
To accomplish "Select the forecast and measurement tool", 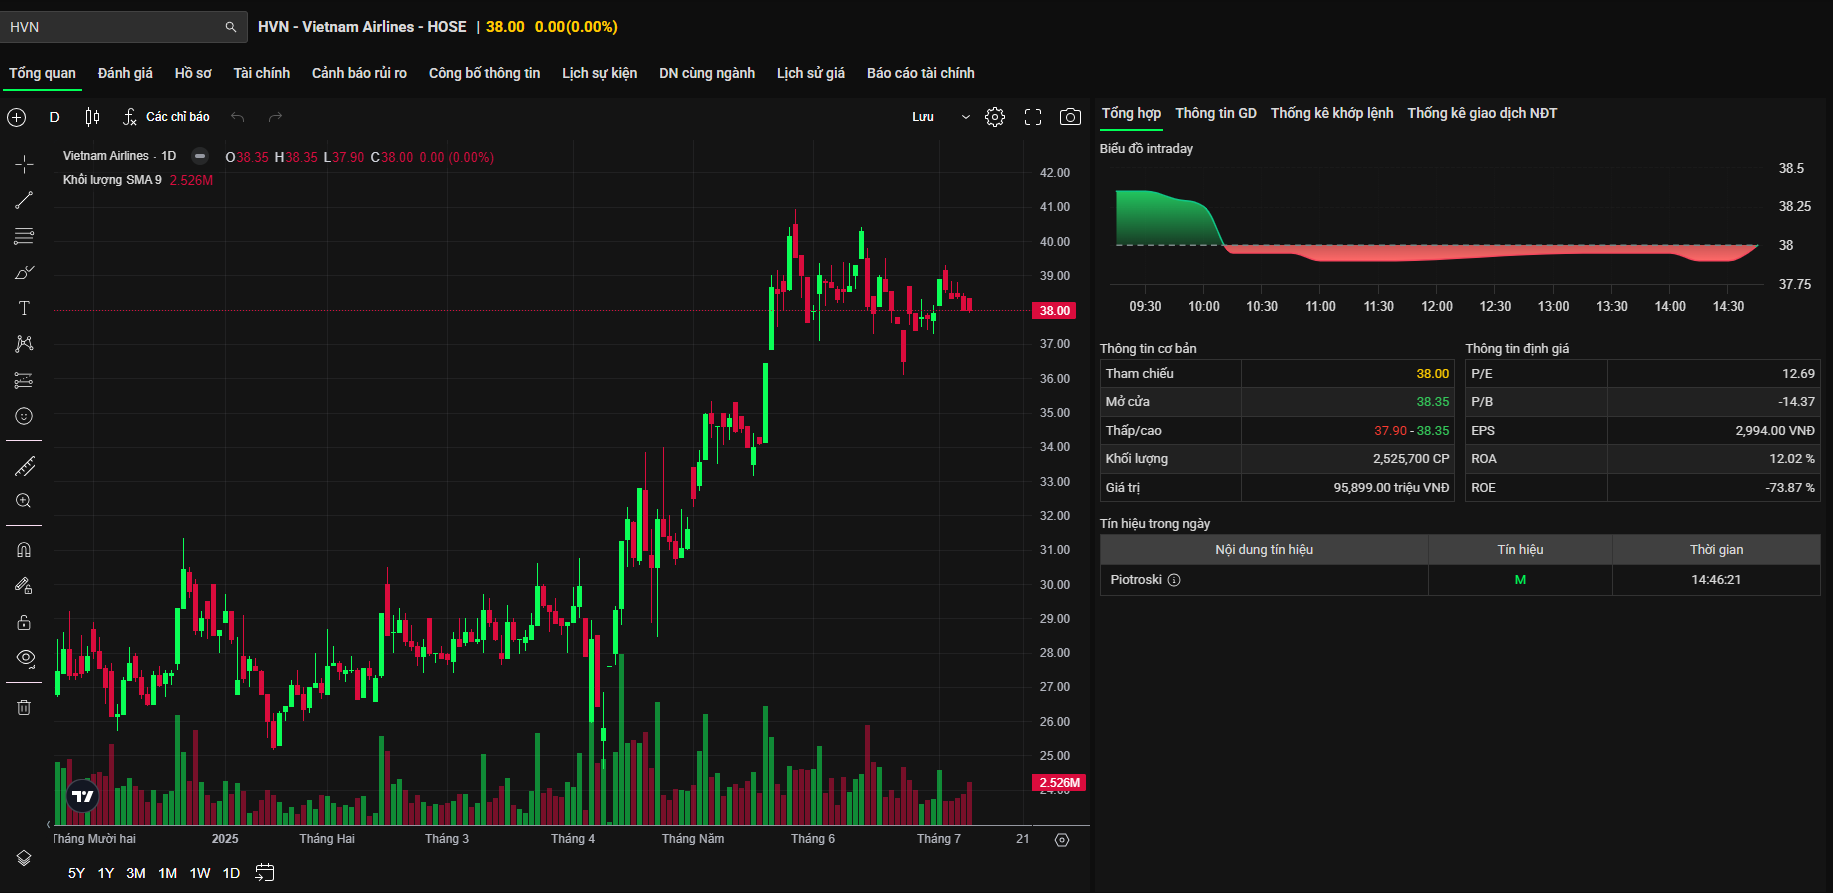I will coord(24,380).
